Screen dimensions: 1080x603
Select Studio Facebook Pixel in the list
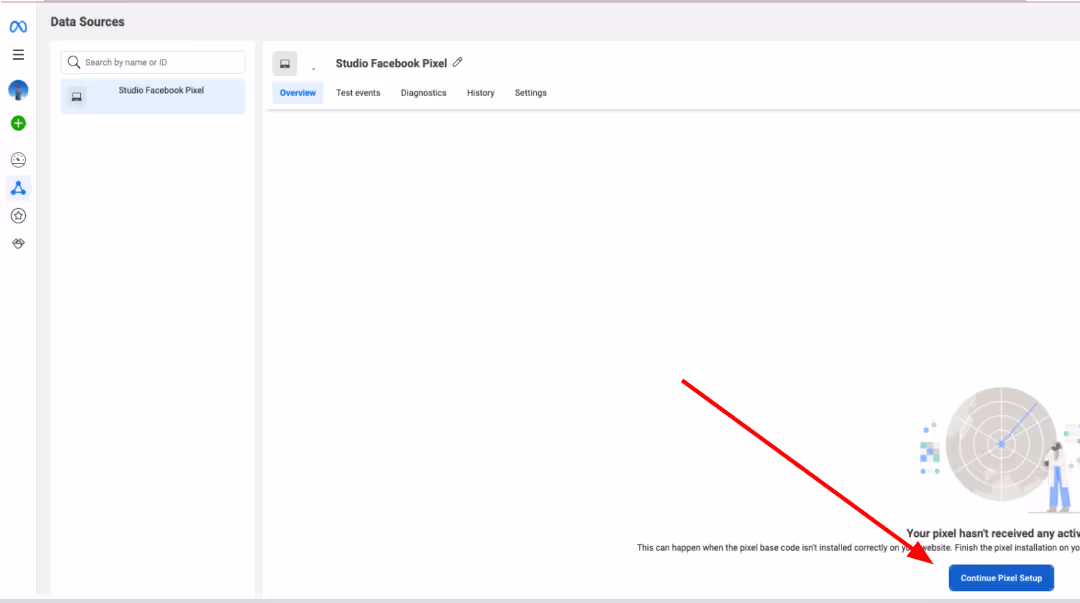[x=153, y=96]
